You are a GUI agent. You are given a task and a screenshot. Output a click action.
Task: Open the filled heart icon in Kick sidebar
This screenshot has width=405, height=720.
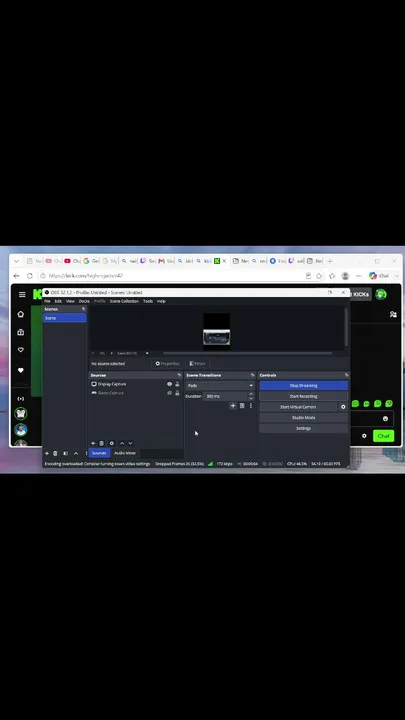coord(21,370)
